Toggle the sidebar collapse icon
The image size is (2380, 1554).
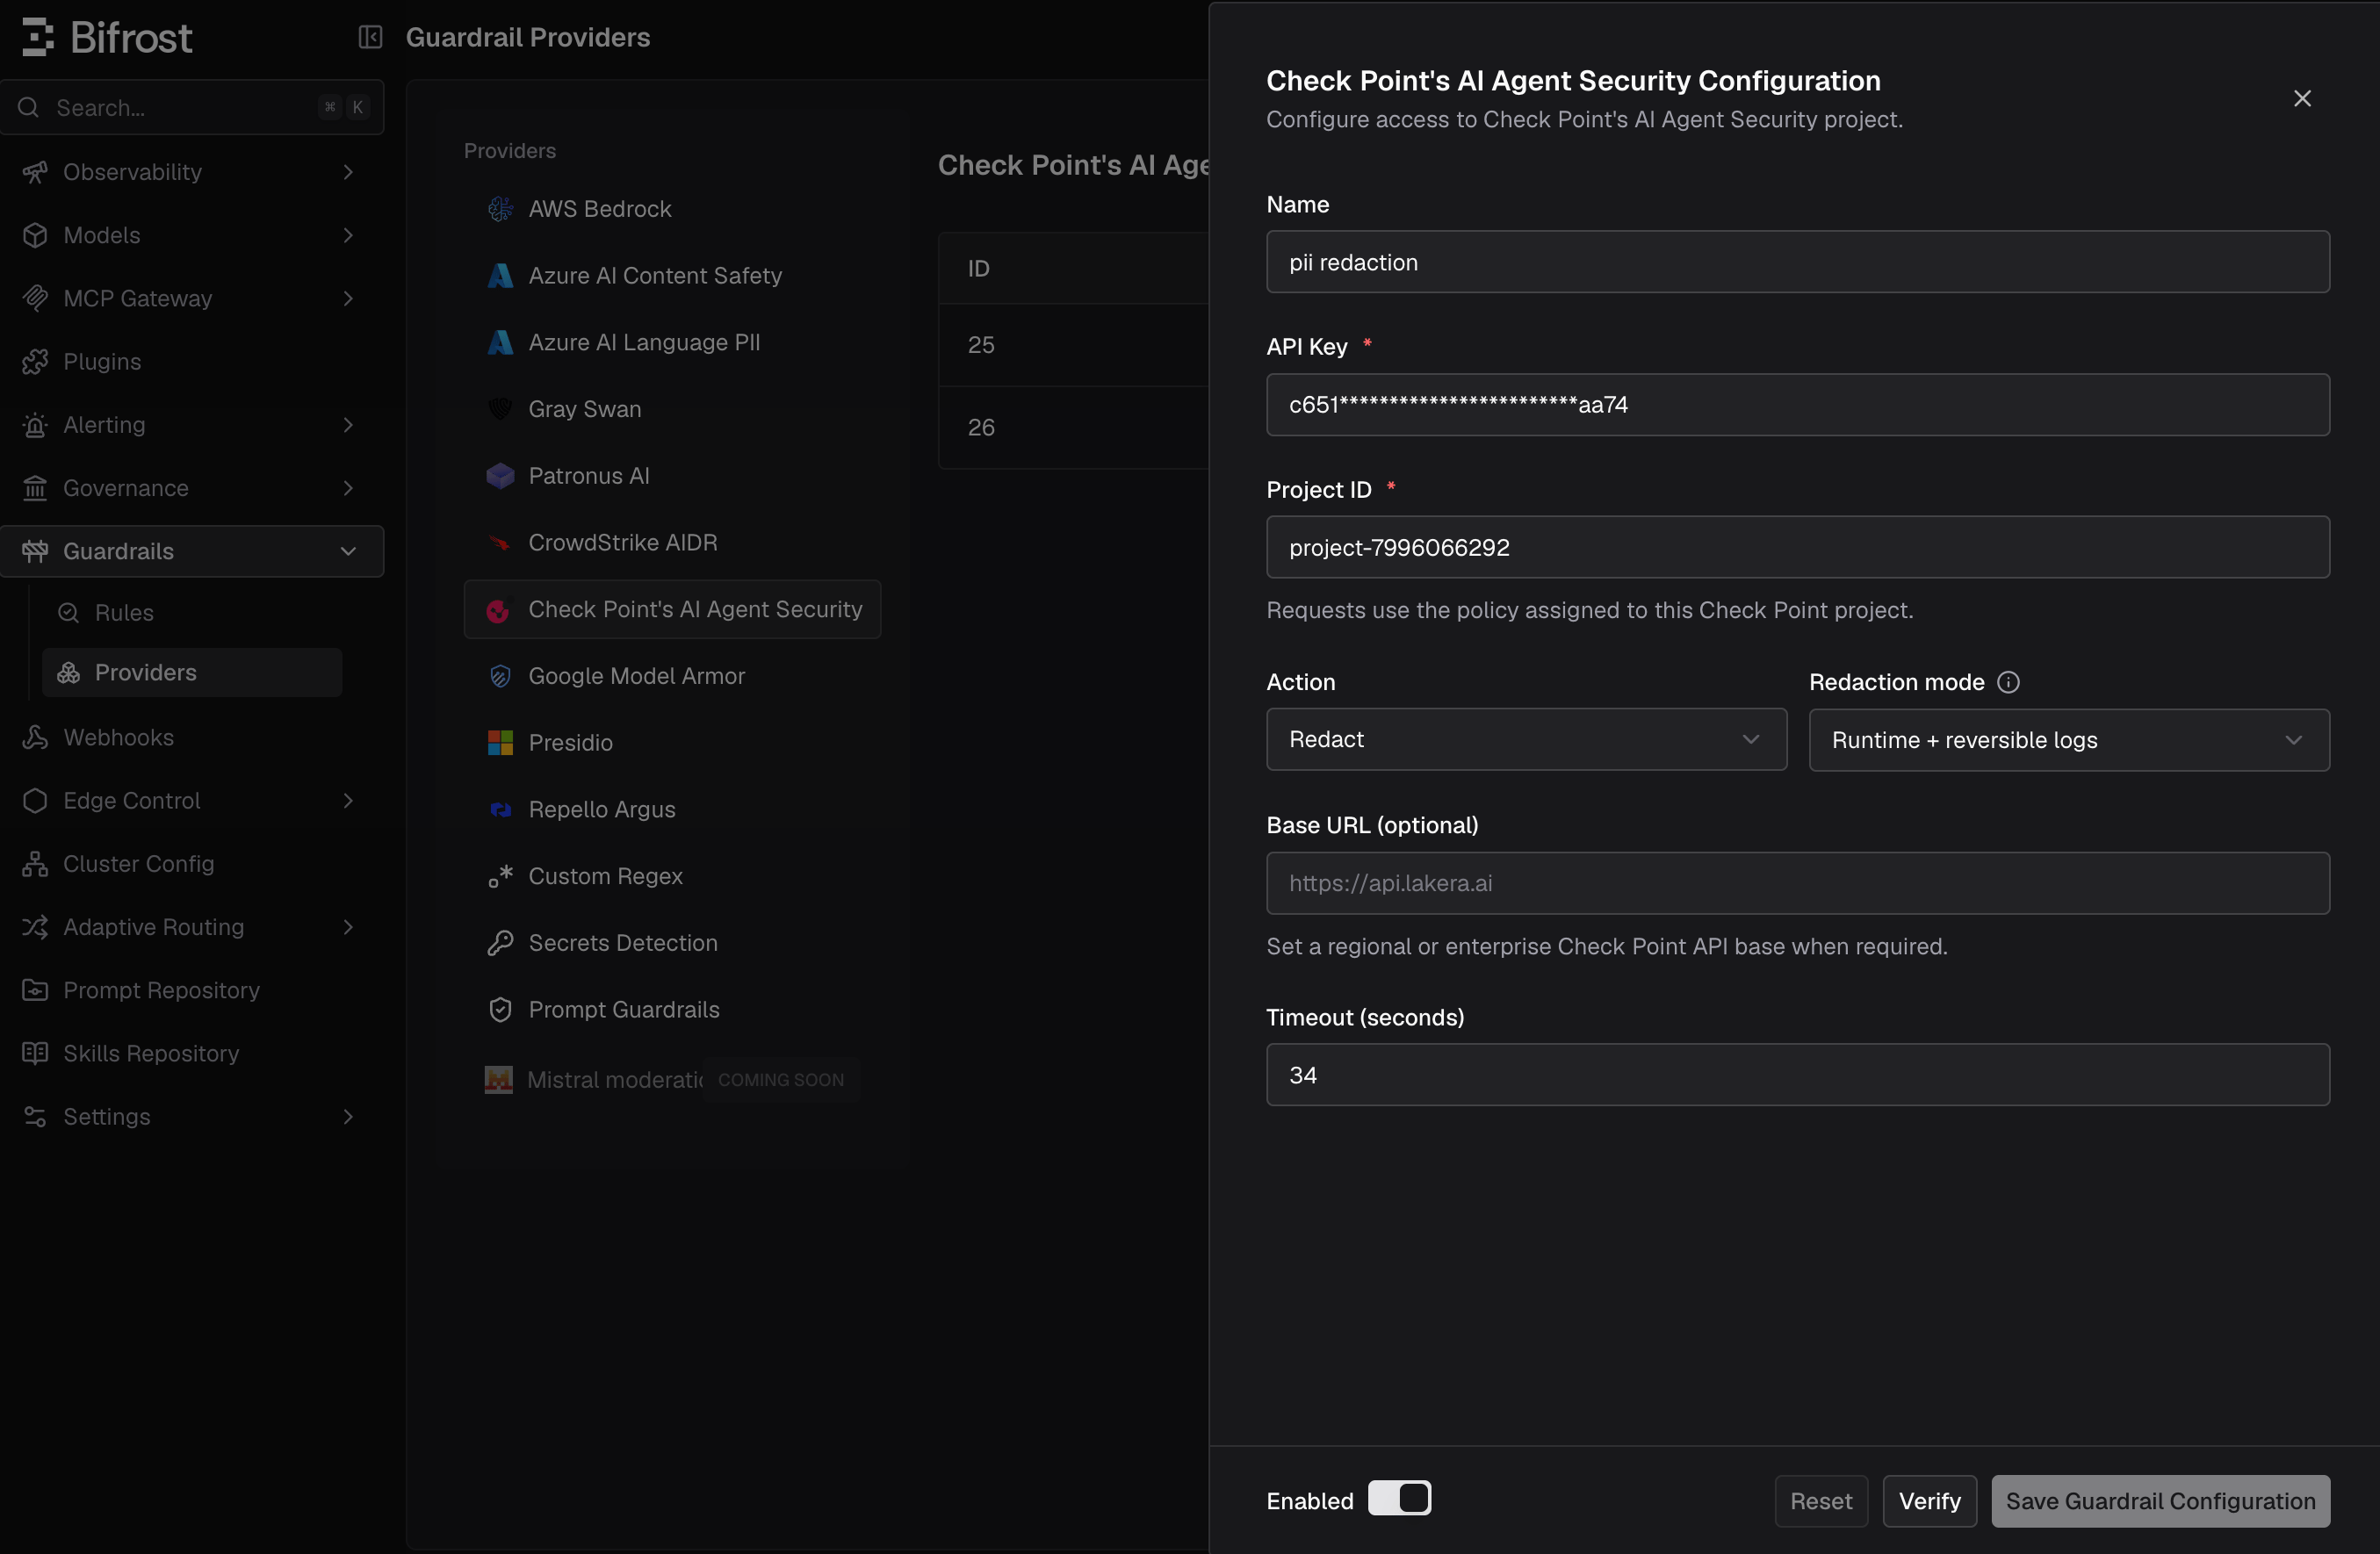[370, 37]
